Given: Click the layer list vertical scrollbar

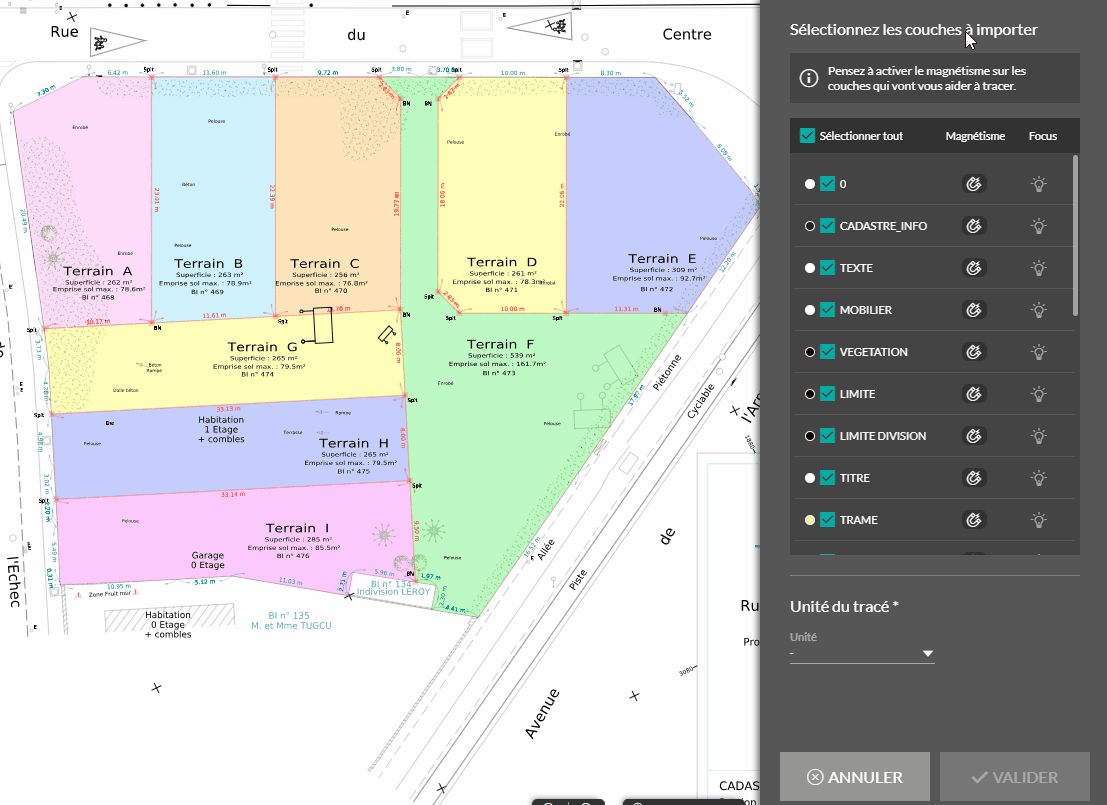Looking at the screenshot, I should tap(1076, 235).
